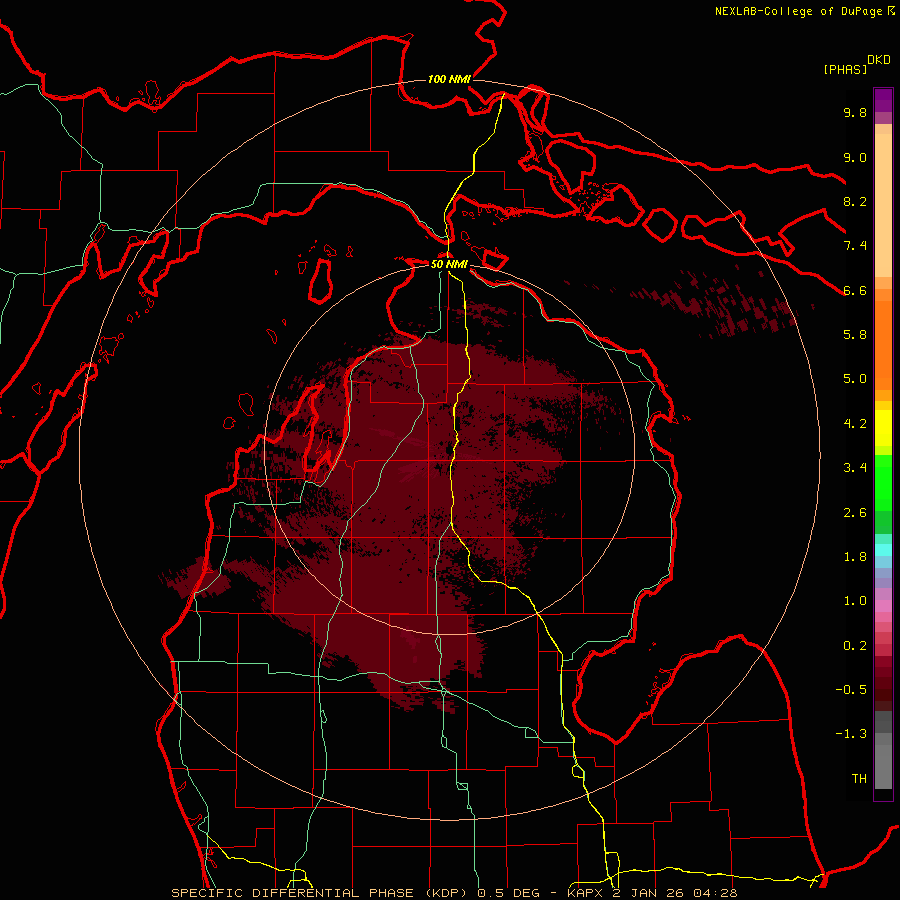Pick the pale peach color bar segment
Image resolution: width=900 pixels, height=900 pixels.
[883, 206]
